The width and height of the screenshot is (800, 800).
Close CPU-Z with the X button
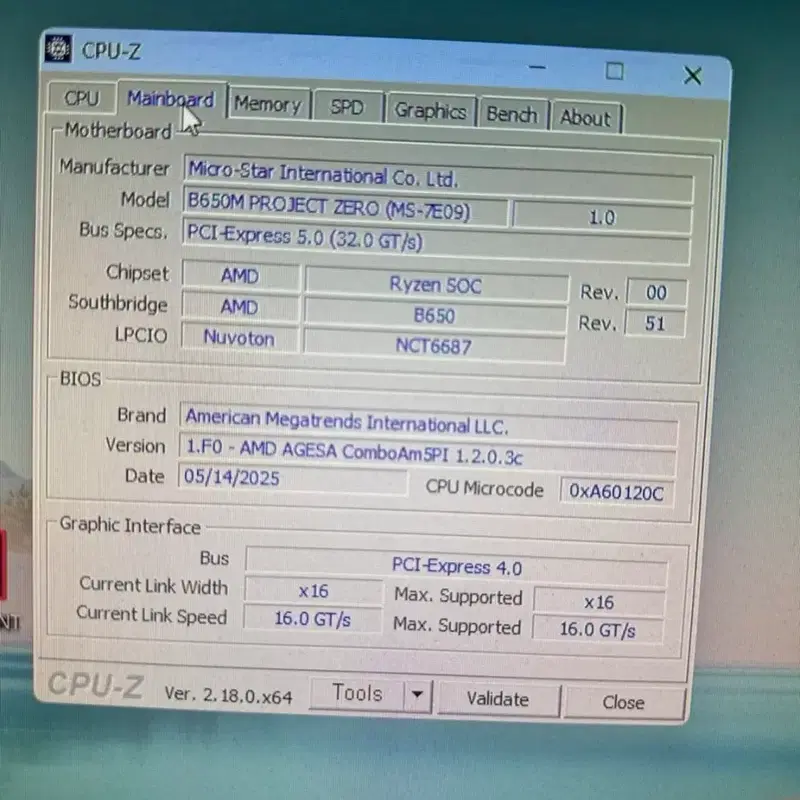pyautogui.click(x=692, y=76)
